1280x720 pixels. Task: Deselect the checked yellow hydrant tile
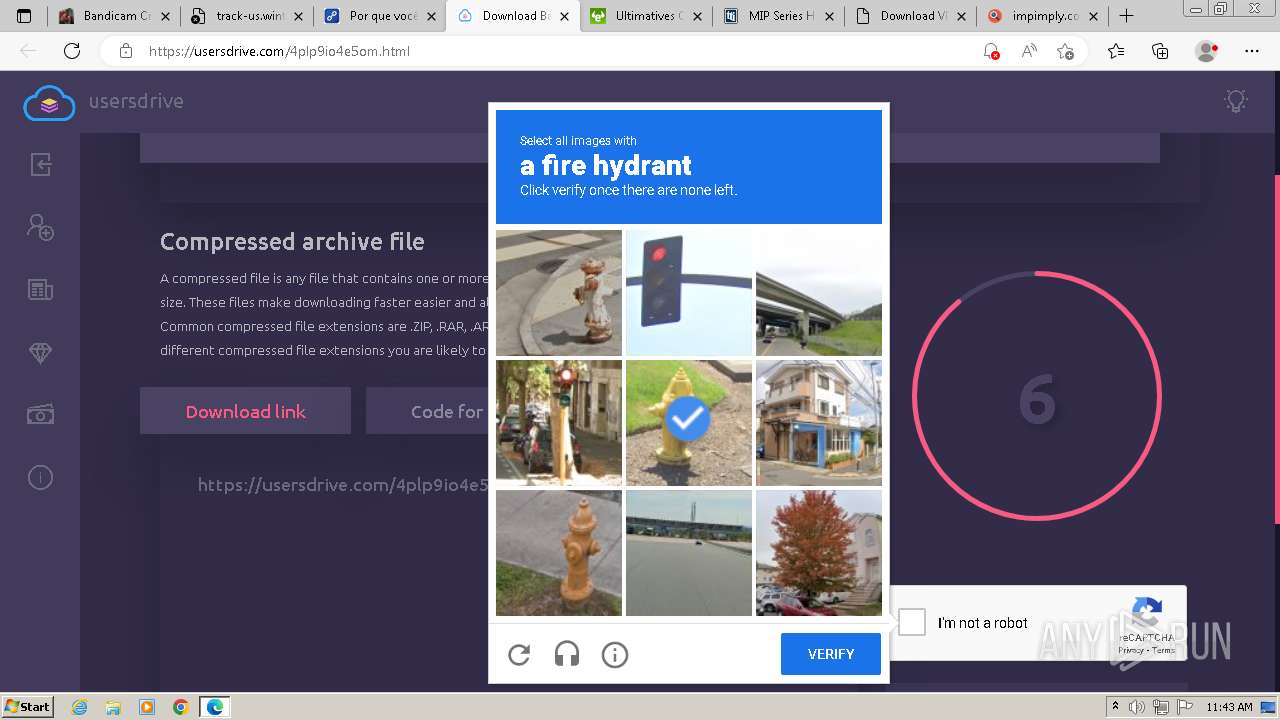point(689,423)
